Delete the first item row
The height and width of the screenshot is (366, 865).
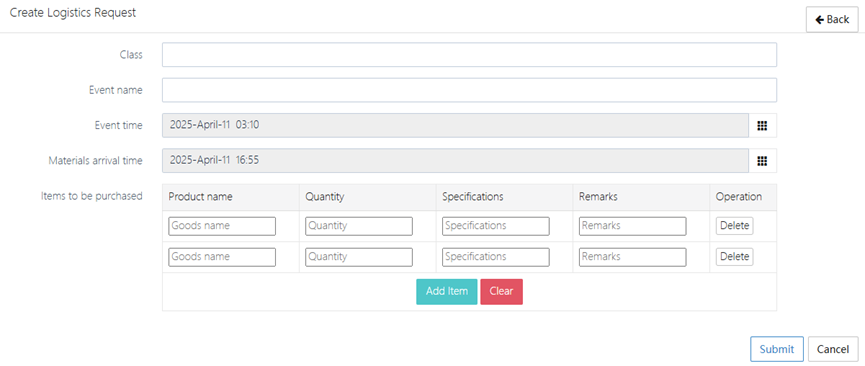click(735, 226)
